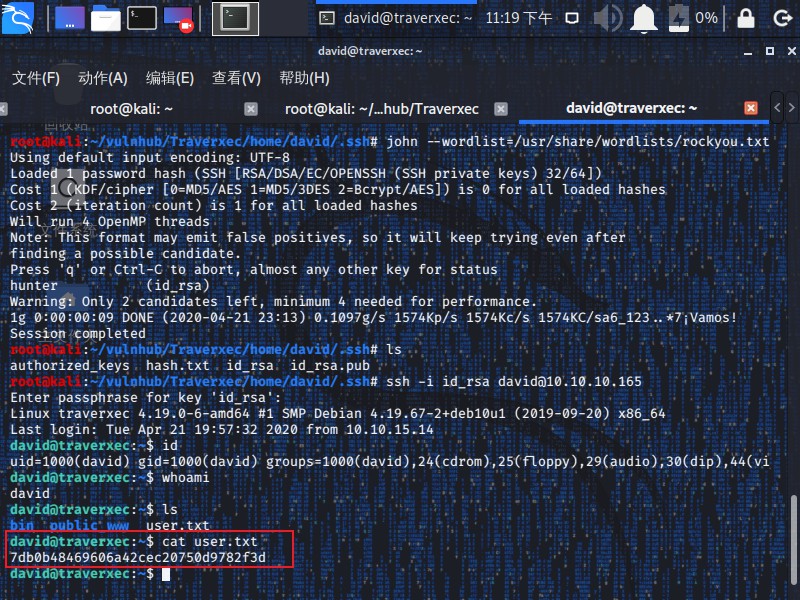800x600 pixels.
Task: Click the 'public_www' directory name
Action: [x=89, y=525]
